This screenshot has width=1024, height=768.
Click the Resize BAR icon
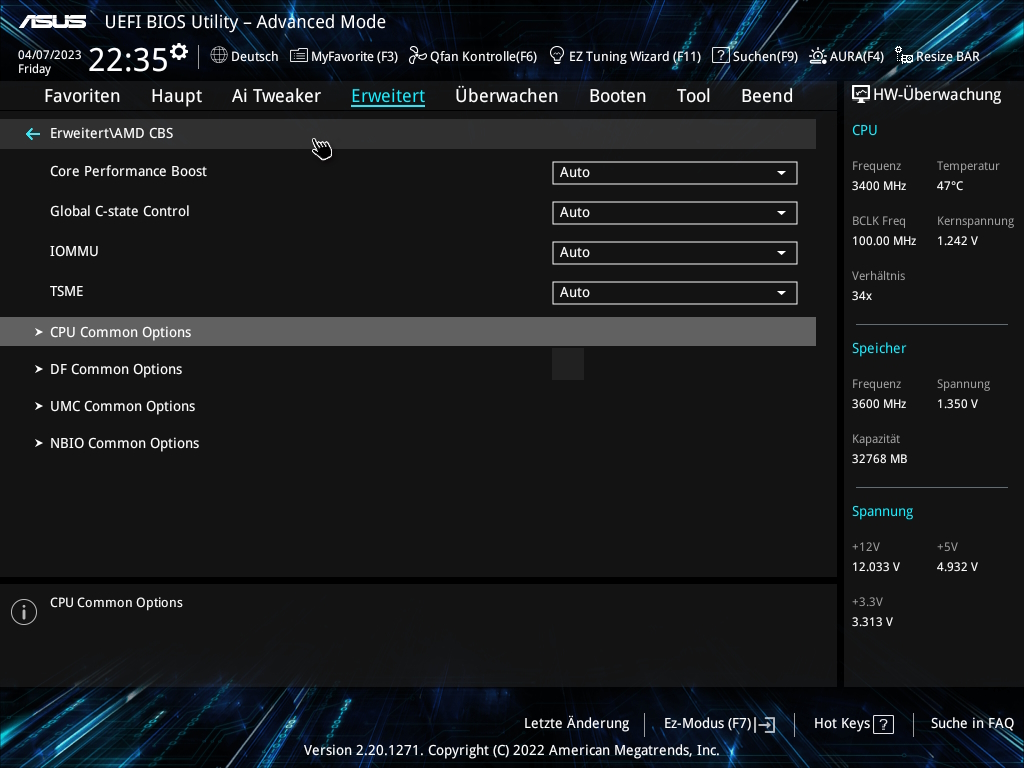pos(904,56)
